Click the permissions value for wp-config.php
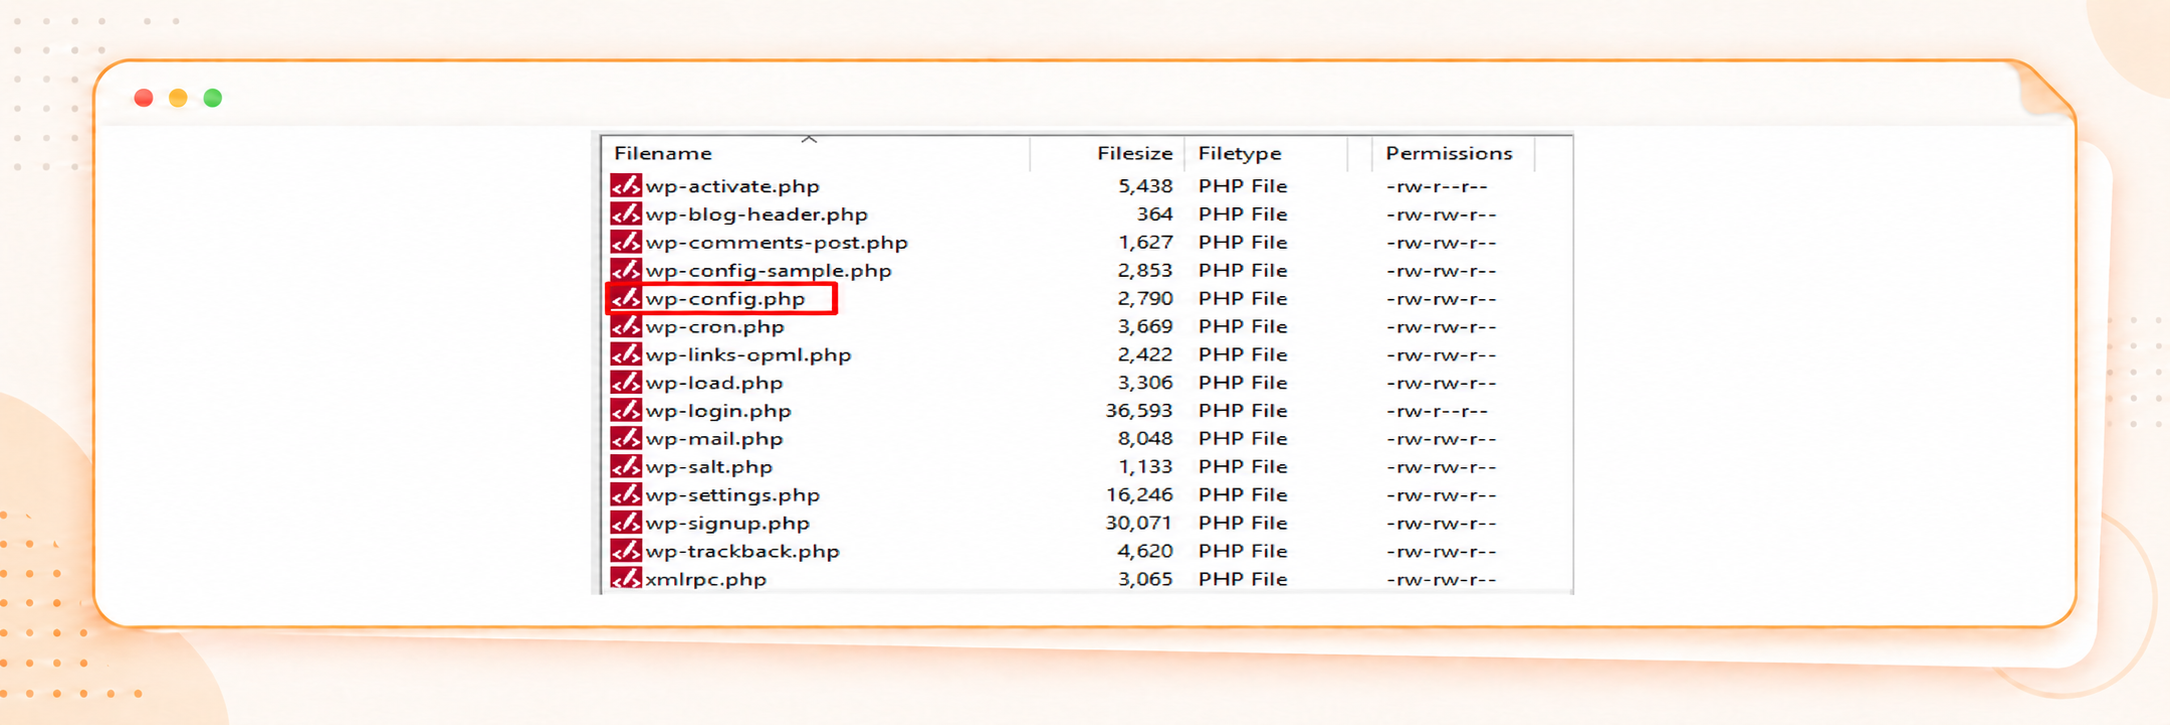The image size is (2170, 725). click(x=1441, y=298)
